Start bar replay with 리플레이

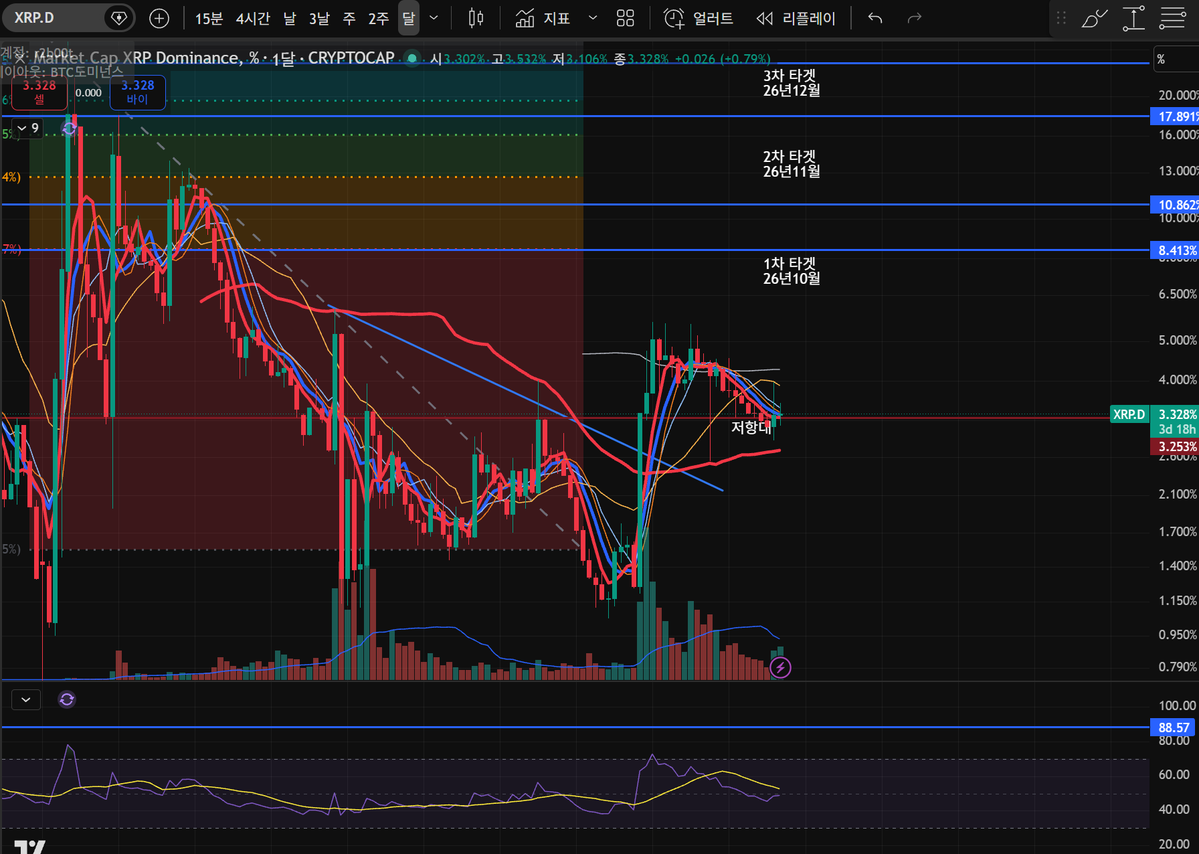coord(796,18)
